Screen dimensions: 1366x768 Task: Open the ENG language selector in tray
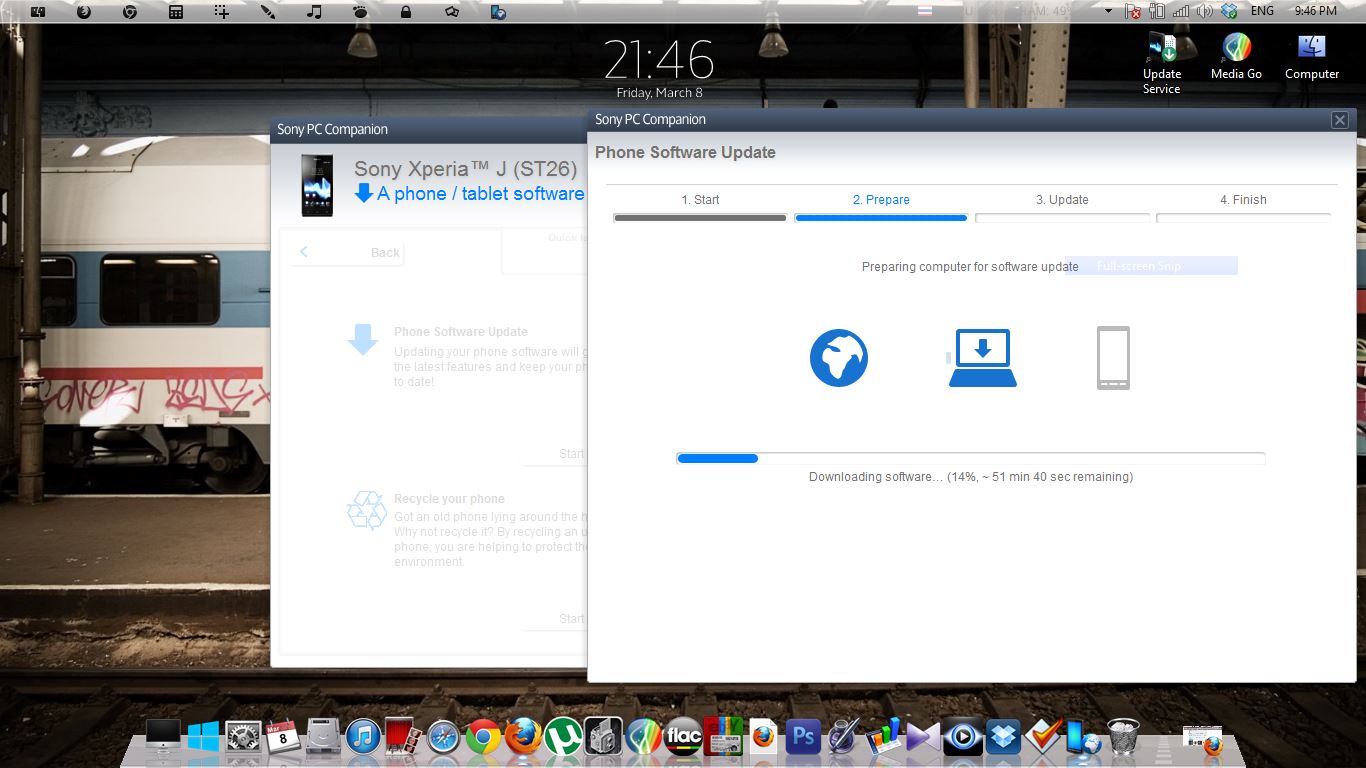click(1262, 11)
